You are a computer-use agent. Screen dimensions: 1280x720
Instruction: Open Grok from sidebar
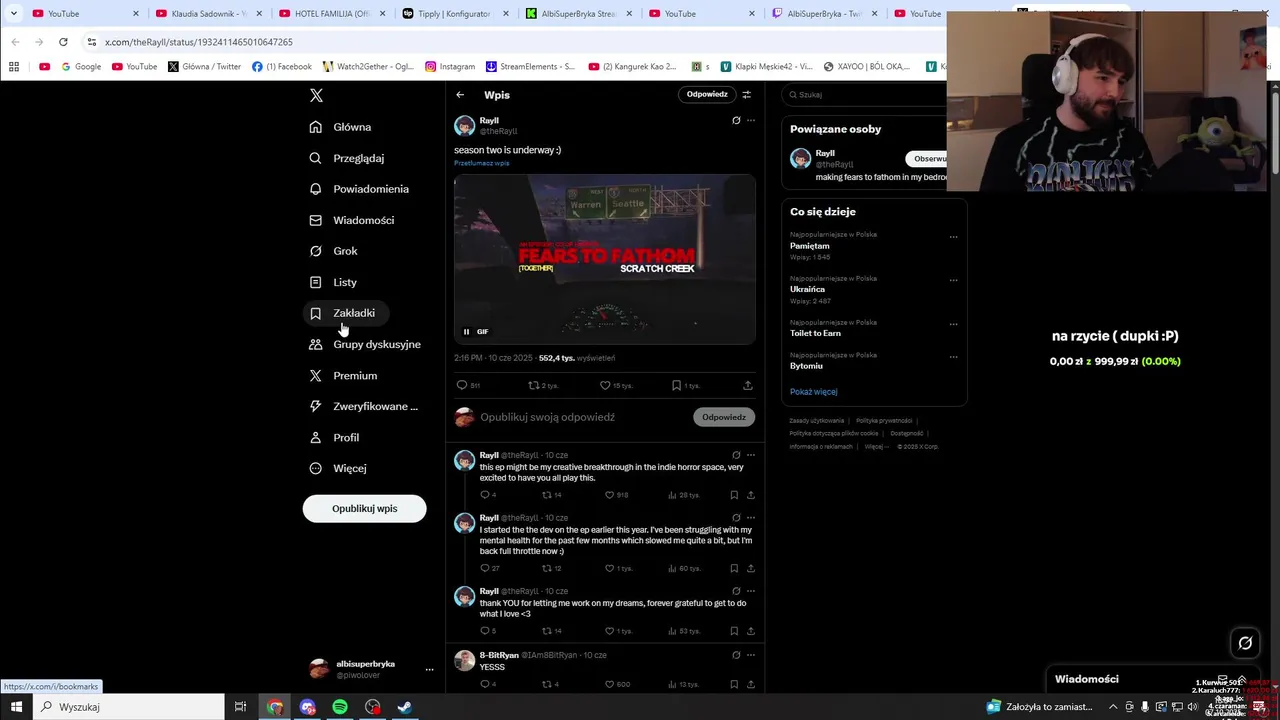click(334, 251)
